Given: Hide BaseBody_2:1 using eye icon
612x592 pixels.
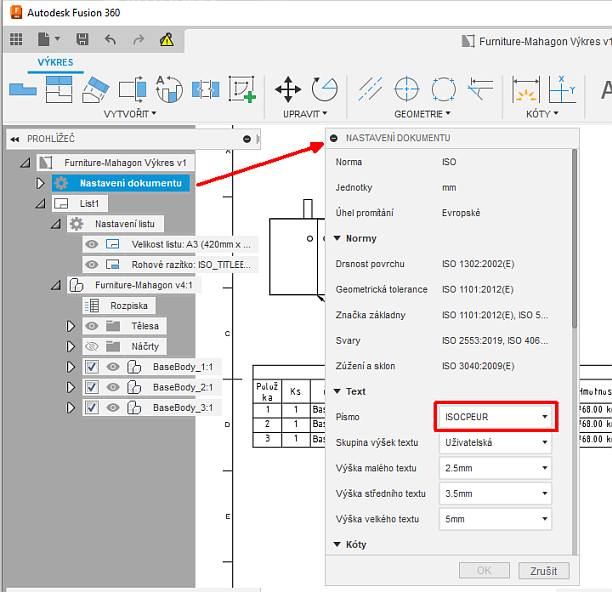Looking at the screenshot, I should tap(113, 387).
